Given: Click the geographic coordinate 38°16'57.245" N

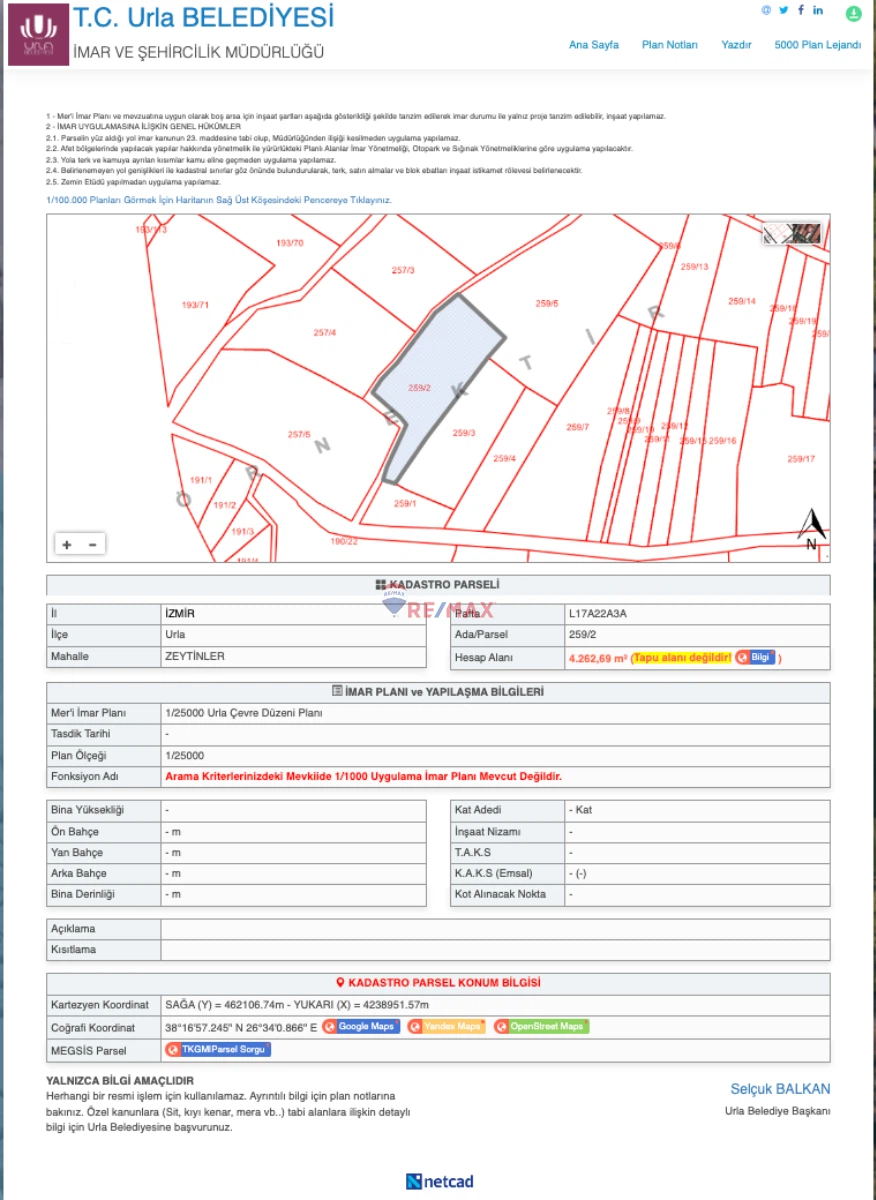Looking at the screenshot, I should pos(241,1027).
